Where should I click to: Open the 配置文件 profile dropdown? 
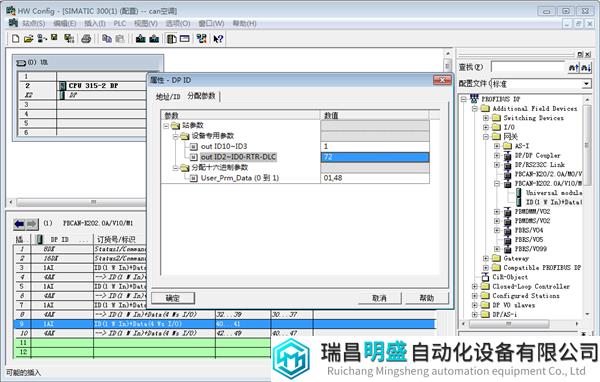[586, 83]
